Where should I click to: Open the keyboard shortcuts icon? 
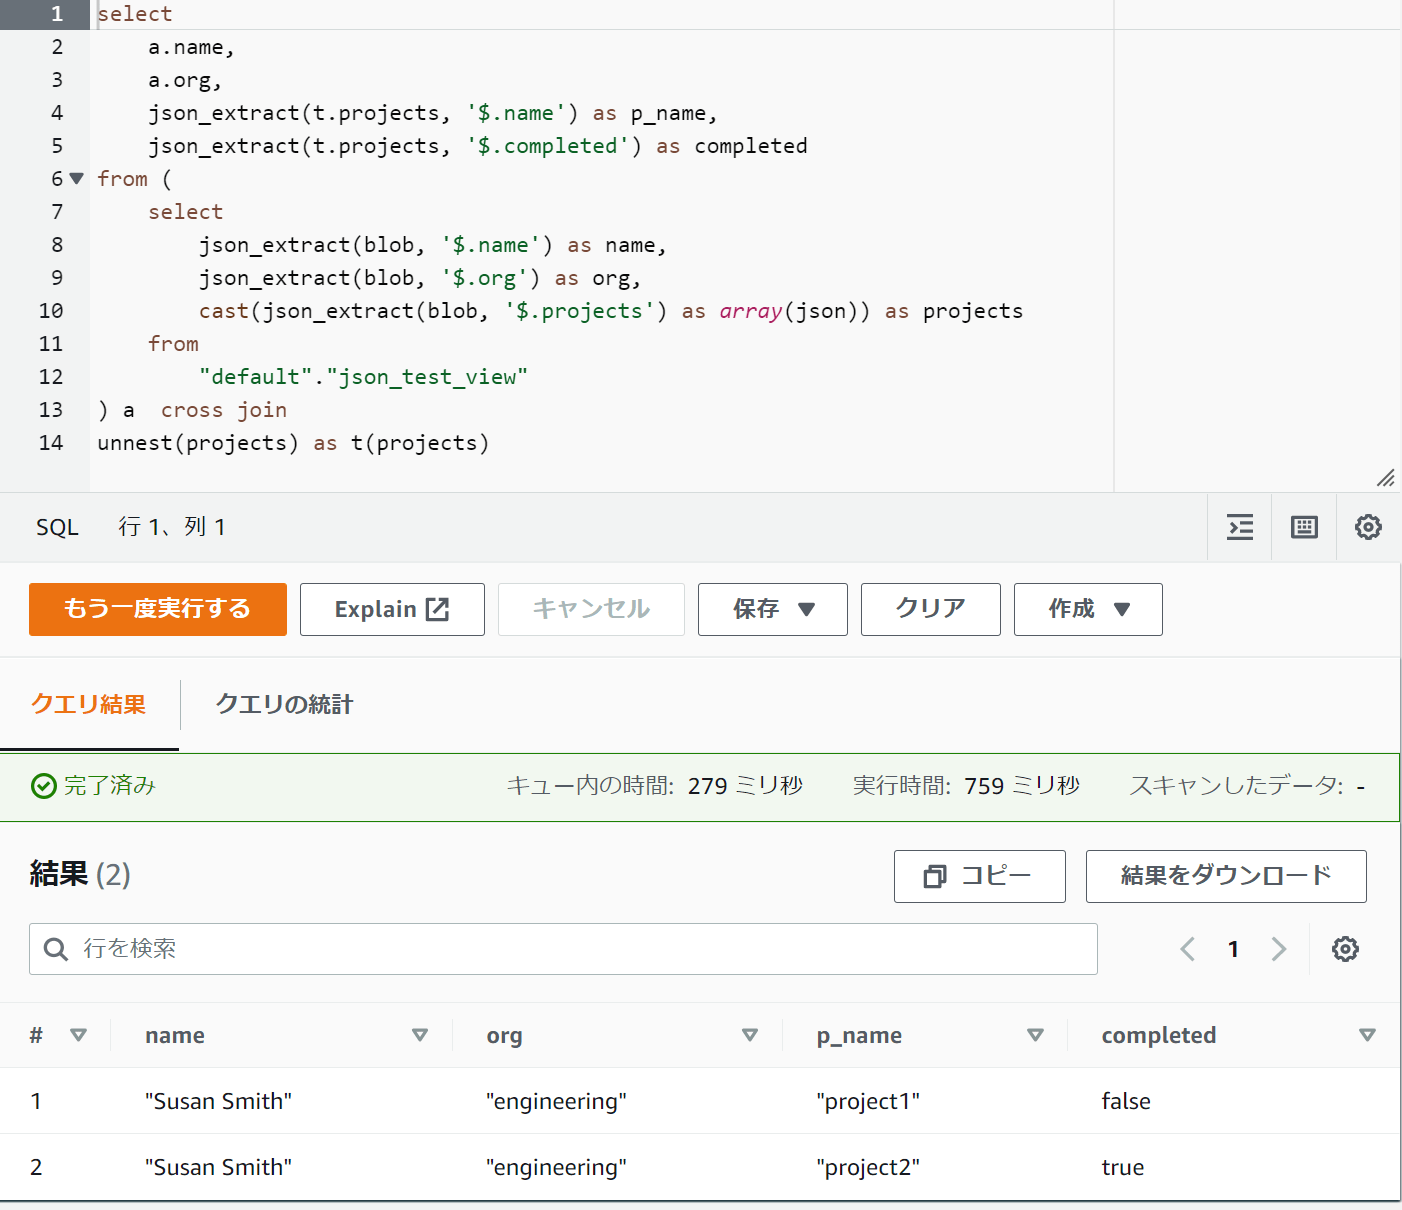[x=1303, y=527]
